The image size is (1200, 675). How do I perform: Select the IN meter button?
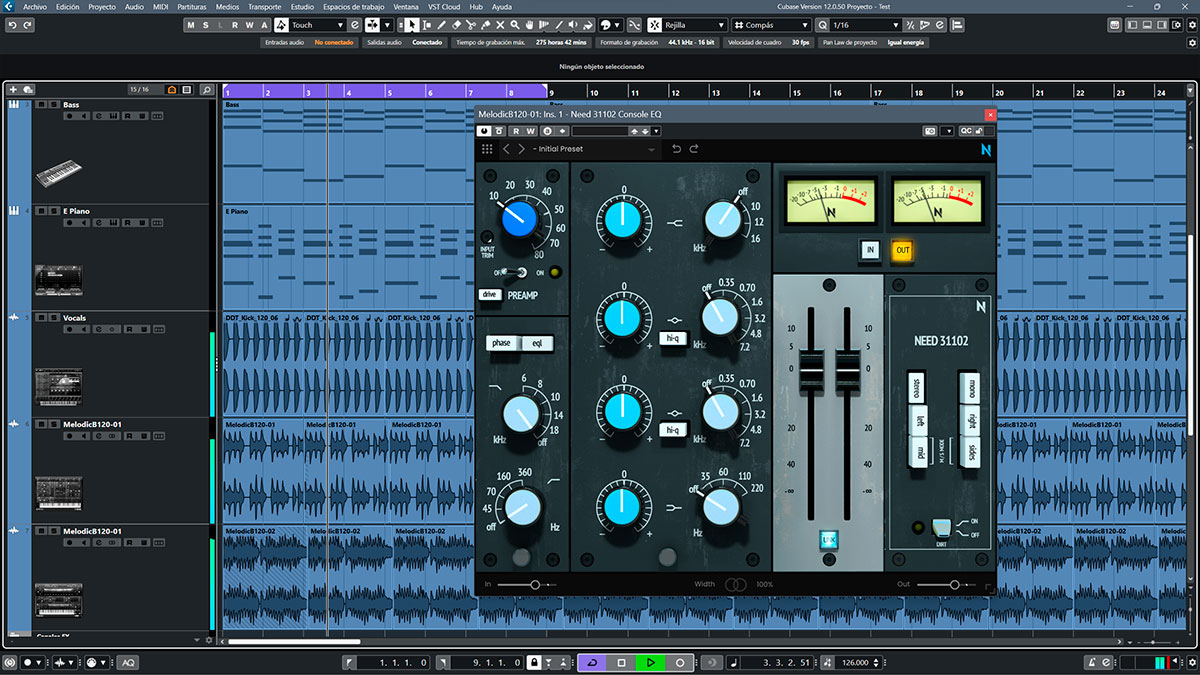pos(870,250)
